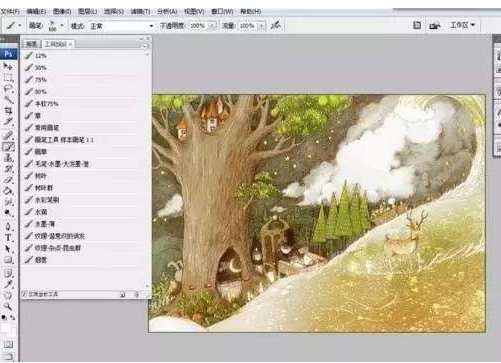This screenshot has height=363, width=501.
Task: Select the Move tool
Action: coord(8,66)
